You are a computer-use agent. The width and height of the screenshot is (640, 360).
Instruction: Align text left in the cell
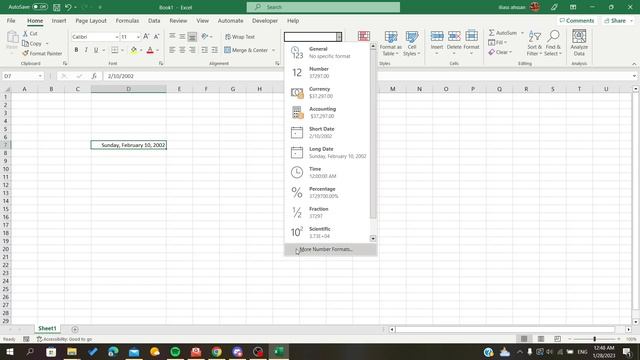click(x=172, y=50)
